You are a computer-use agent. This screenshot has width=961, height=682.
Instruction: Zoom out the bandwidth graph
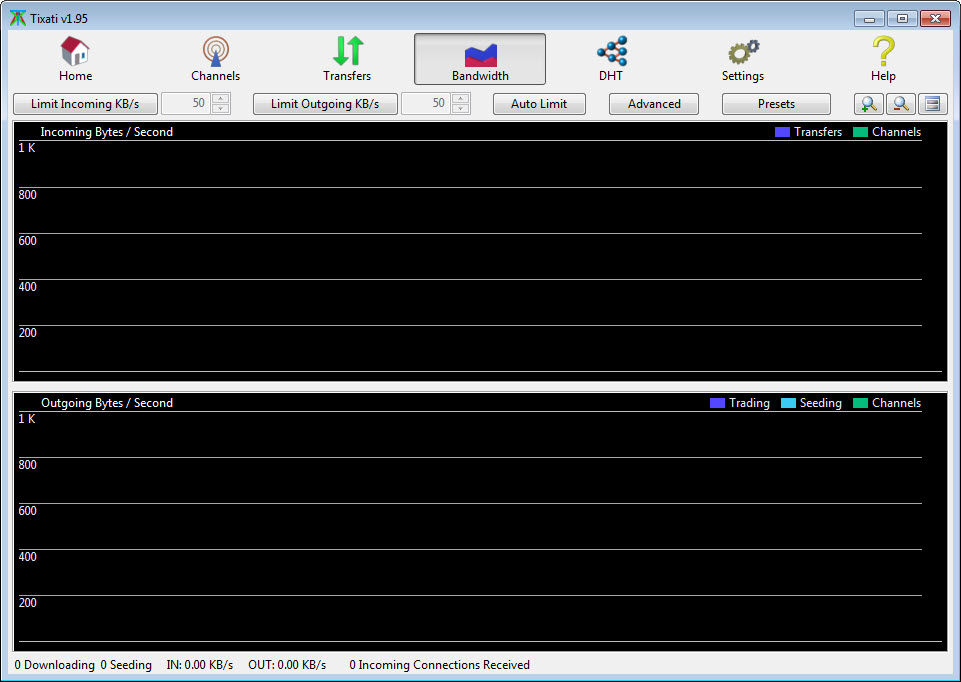pyautogui.click(x=900, y=104)
